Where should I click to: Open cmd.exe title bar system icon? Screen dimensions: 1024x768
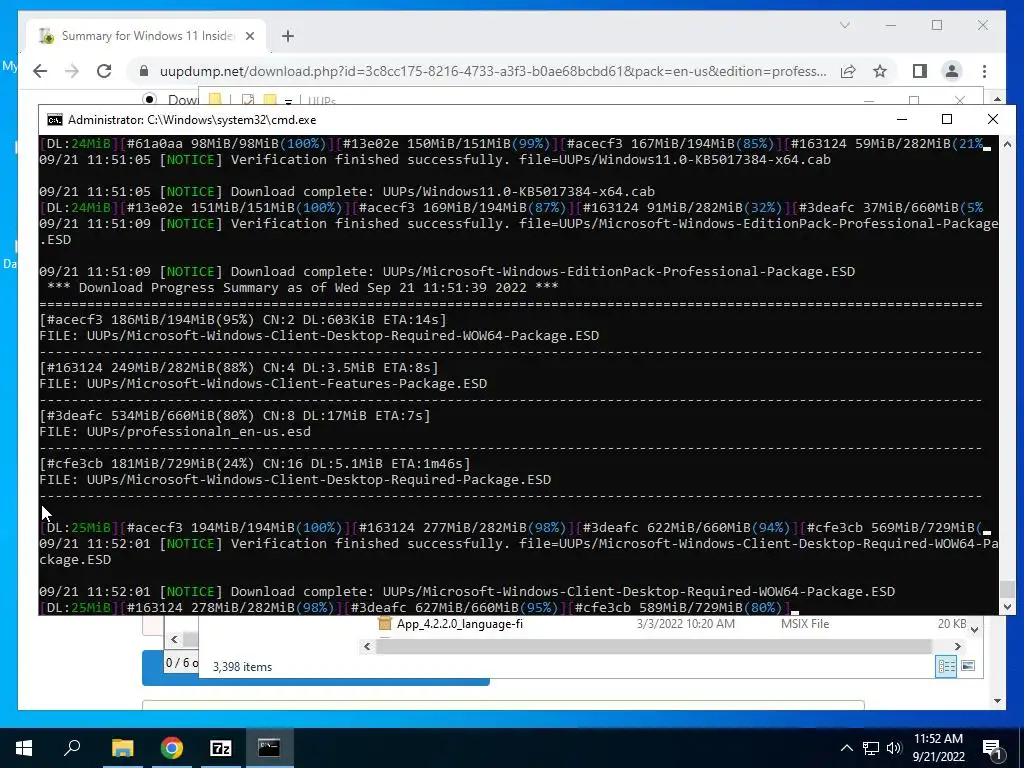point(55,120)
